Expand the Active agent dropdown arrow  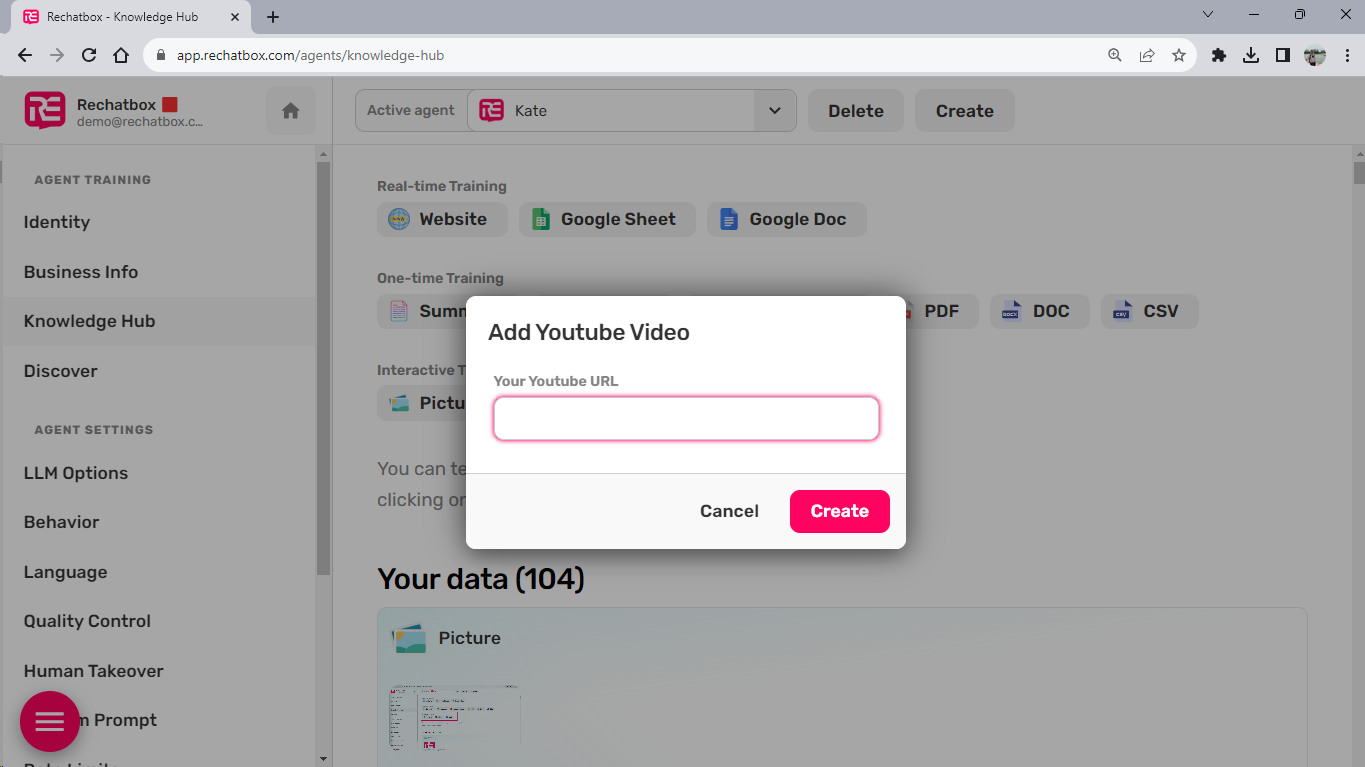tap(775, 111)
